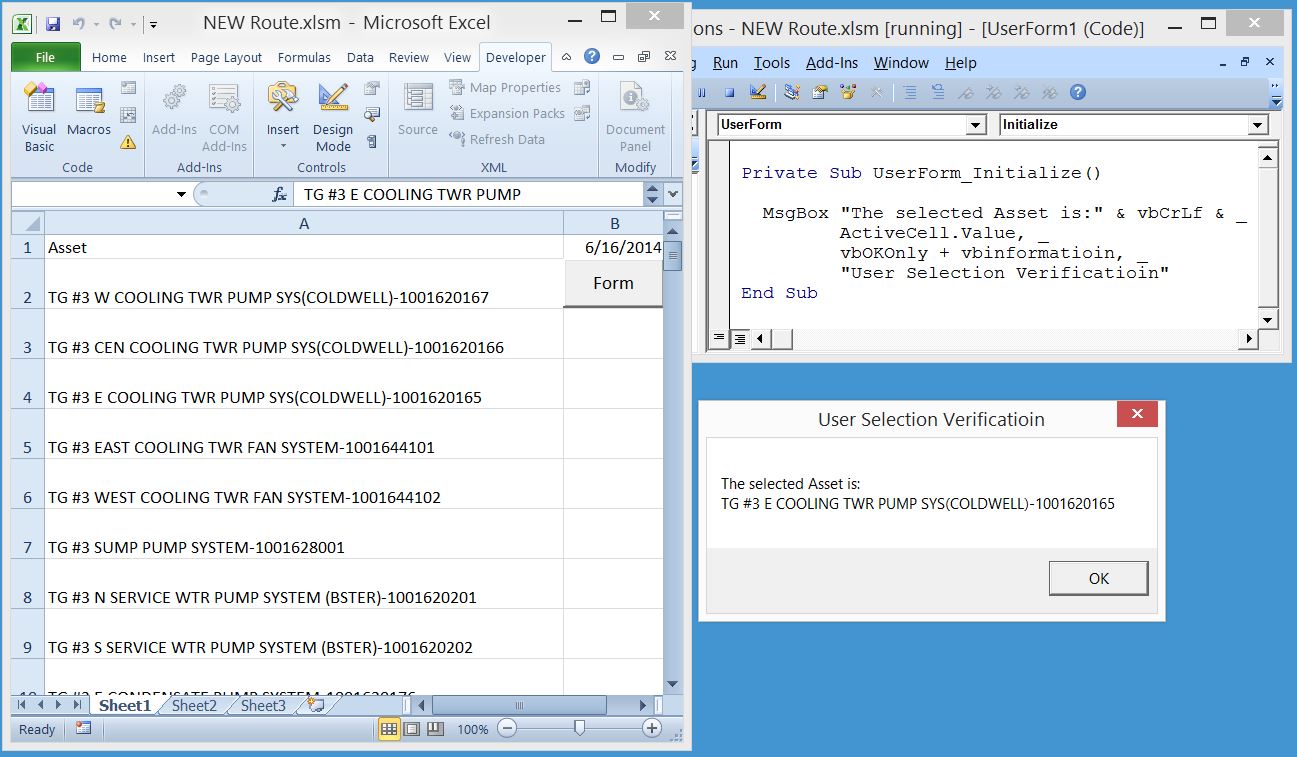The width and height of the screenshot is (1297, 757).
Task: Click in the formula bar text
Action: pos(412,194)
